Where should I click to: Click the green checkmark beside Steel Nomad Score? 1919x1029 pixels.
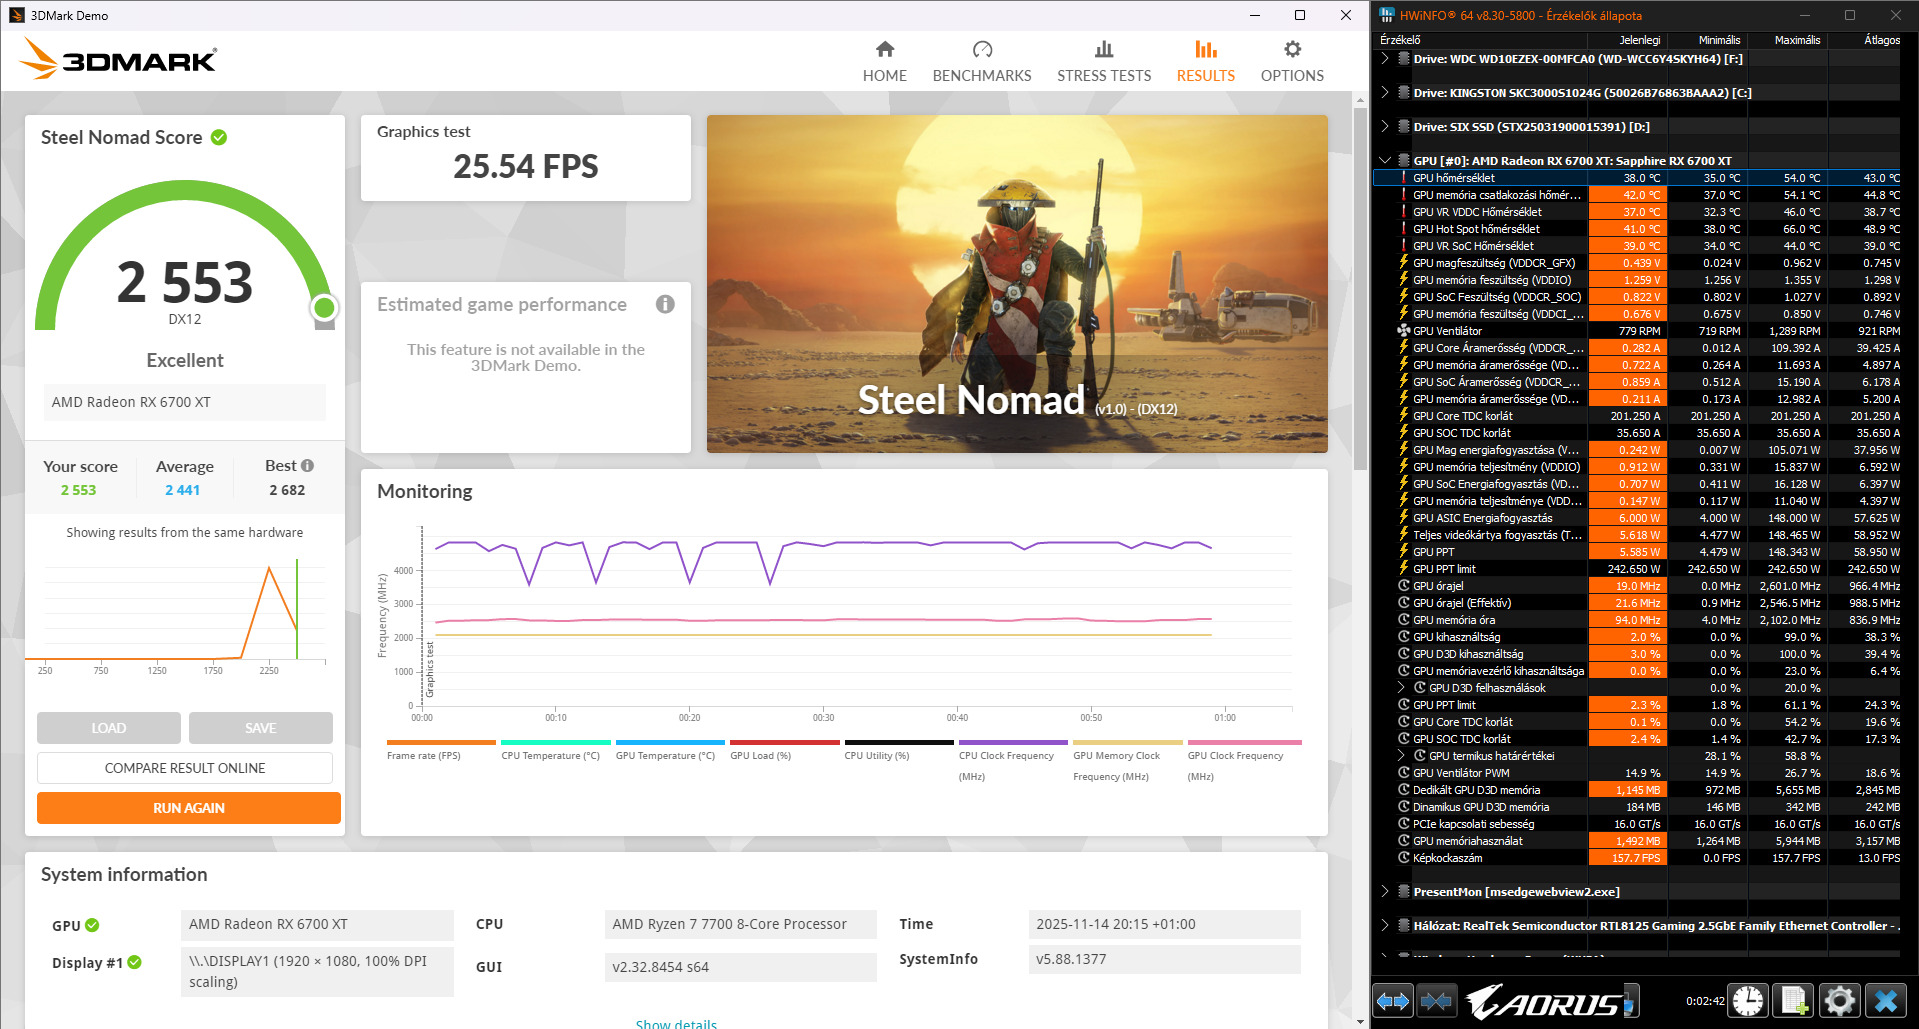tap(219, 137)
